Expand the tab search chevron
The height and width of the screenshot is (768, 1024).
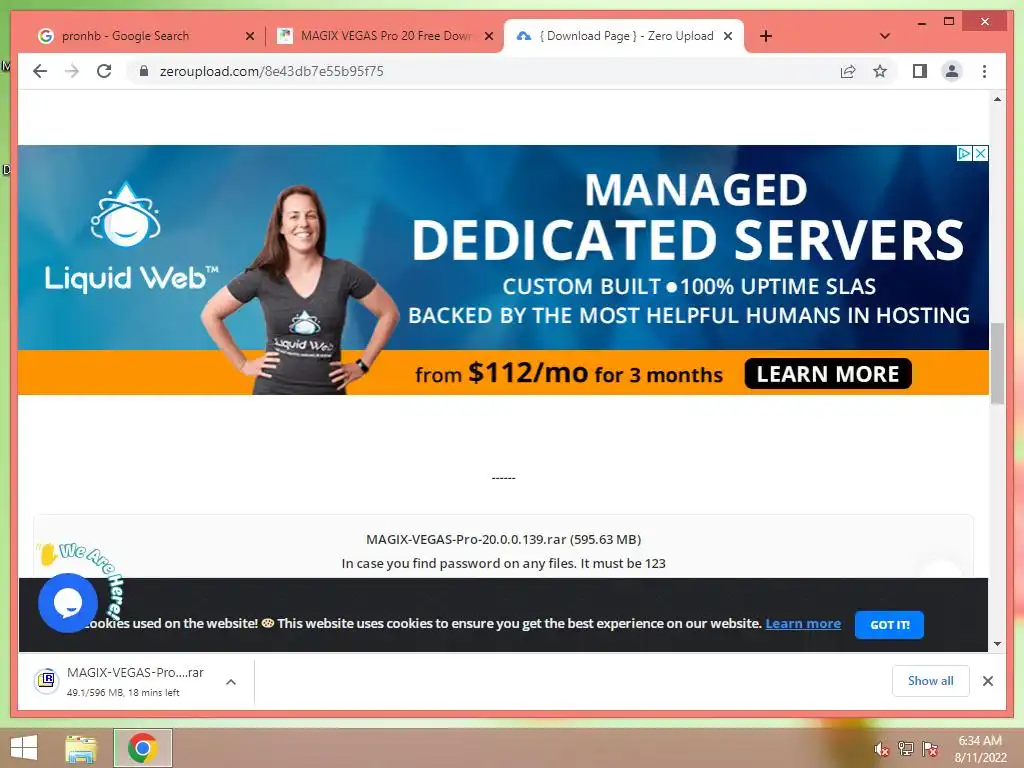click(885, 36)
